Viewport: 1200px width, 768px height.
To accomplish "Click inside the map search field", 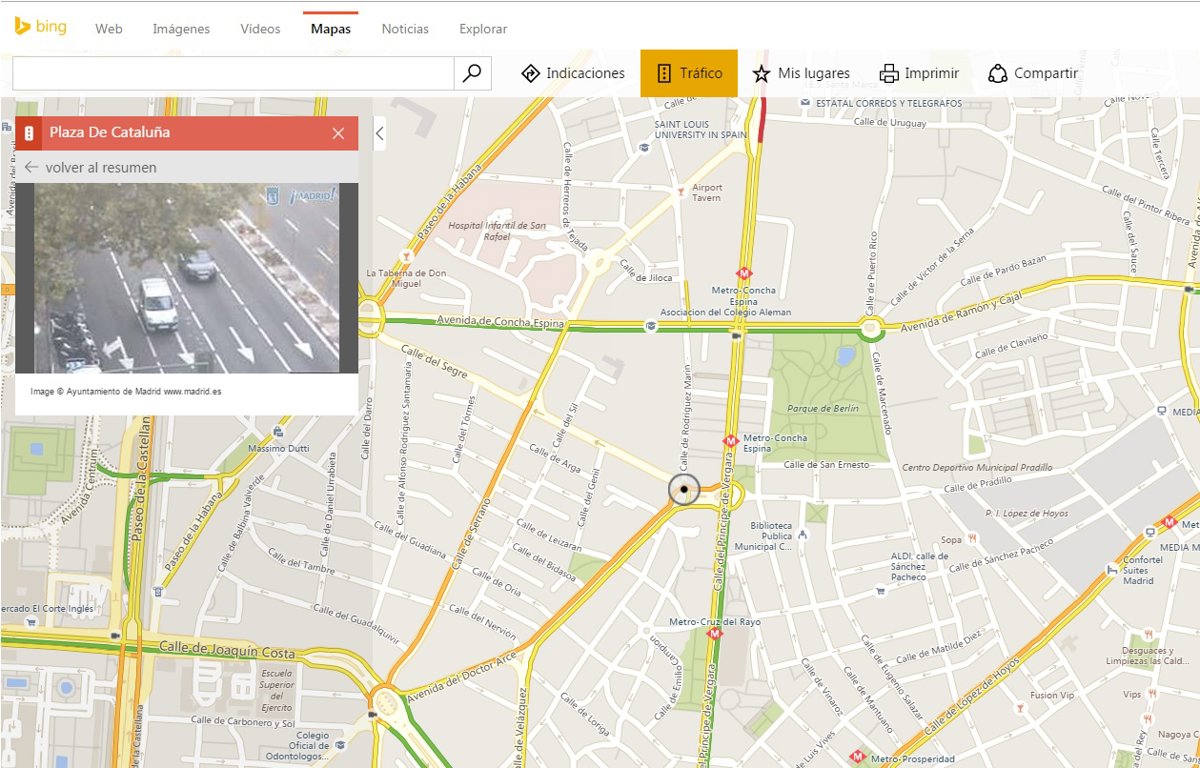I will tap(230, 72).
